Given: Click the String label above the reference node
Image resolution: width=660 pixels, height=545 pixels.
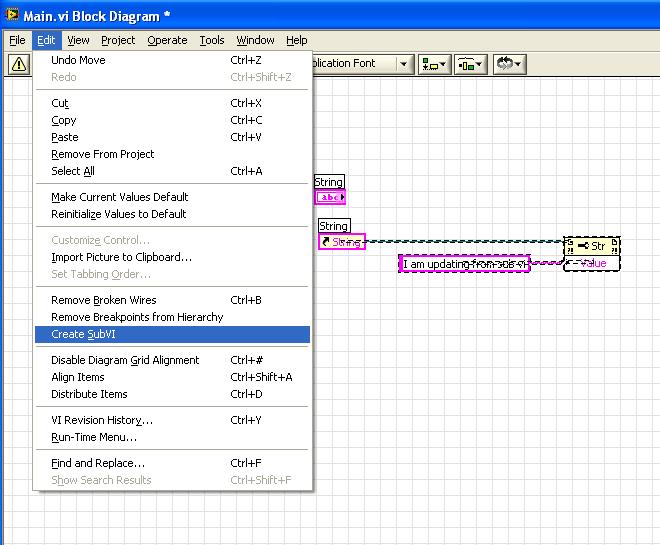Looking at the screenshot, I should [334, 226].
